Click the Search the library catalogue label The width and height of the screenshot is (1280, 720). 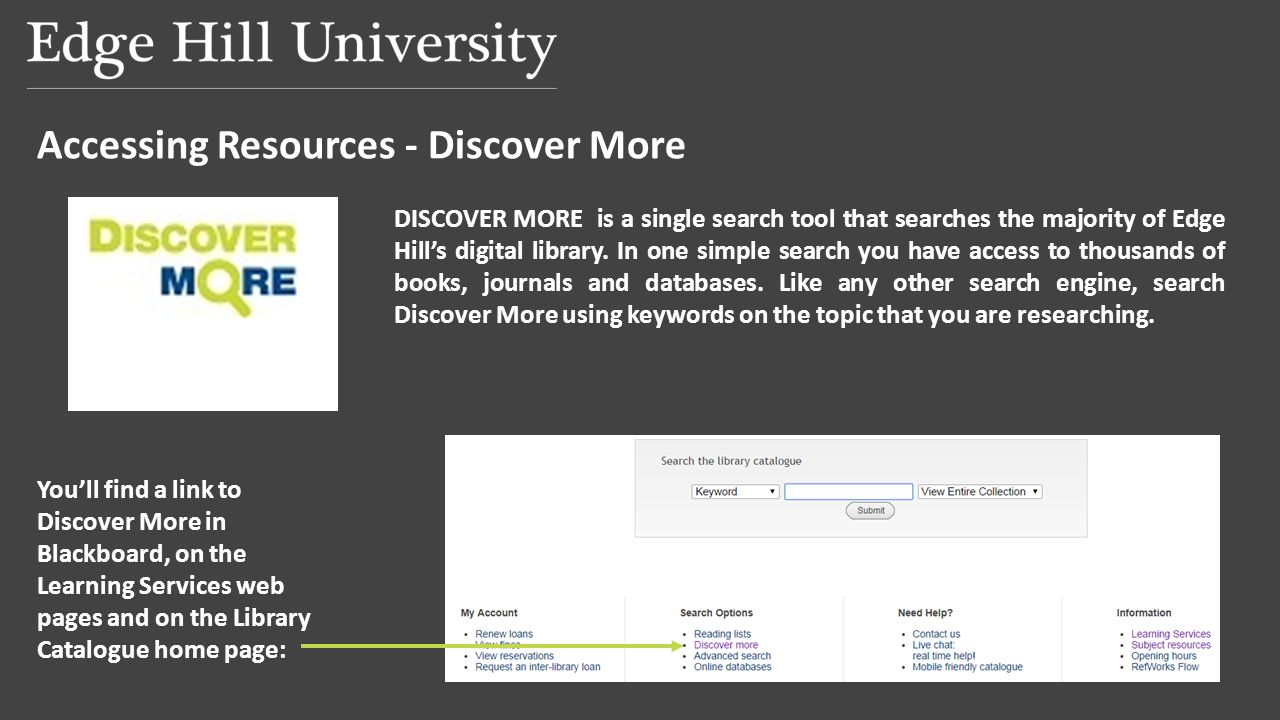coord(731,461)
